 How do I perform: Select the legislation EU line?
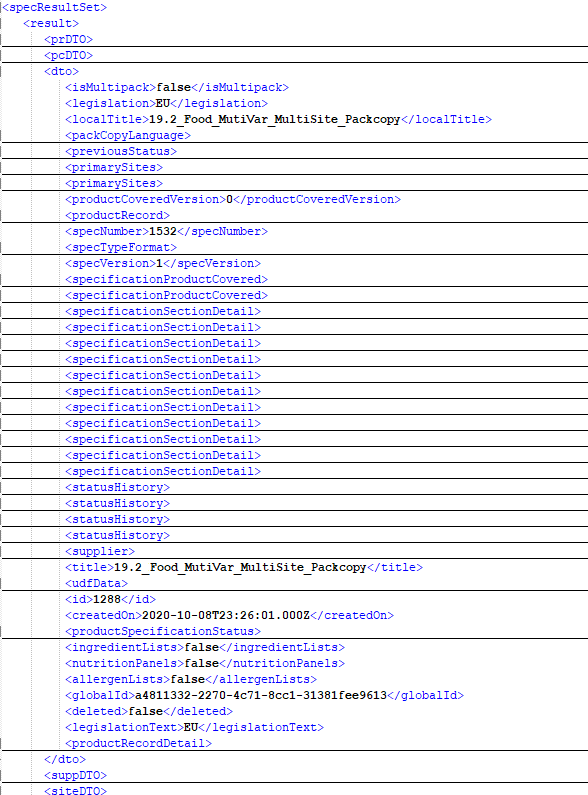[166, 103]
